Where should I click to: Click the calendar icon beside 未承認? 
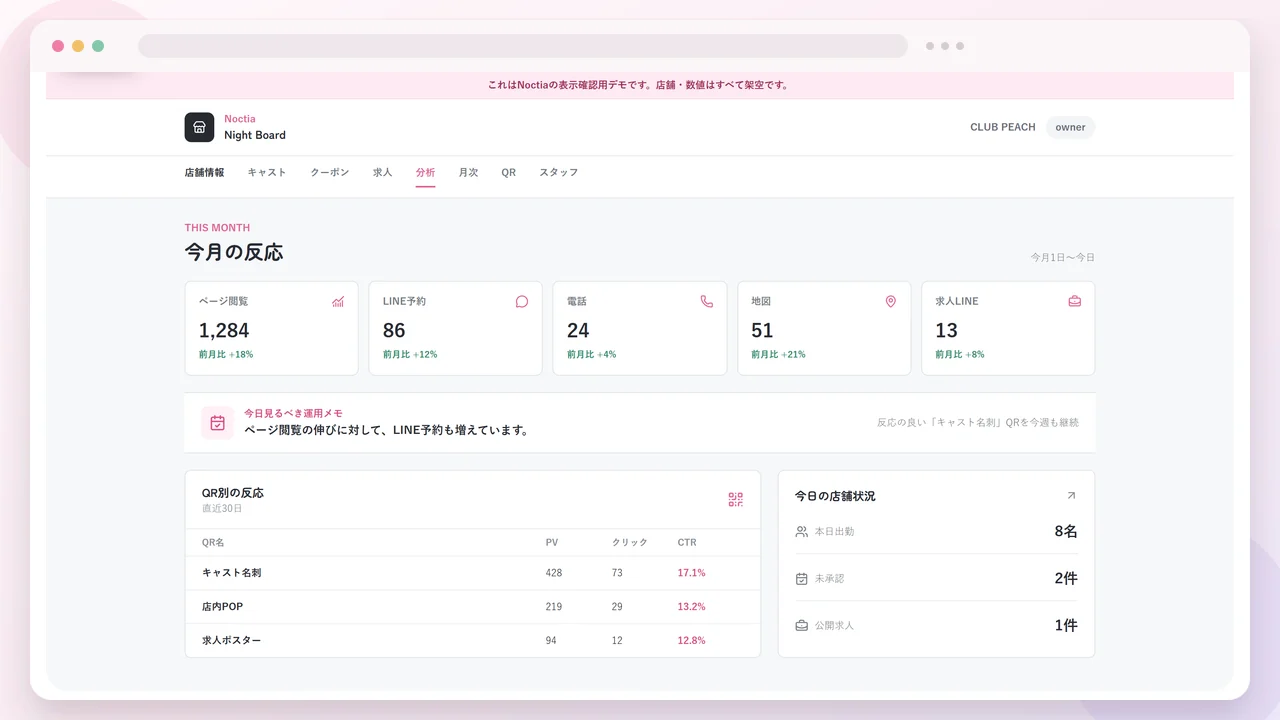click(802, 579)
